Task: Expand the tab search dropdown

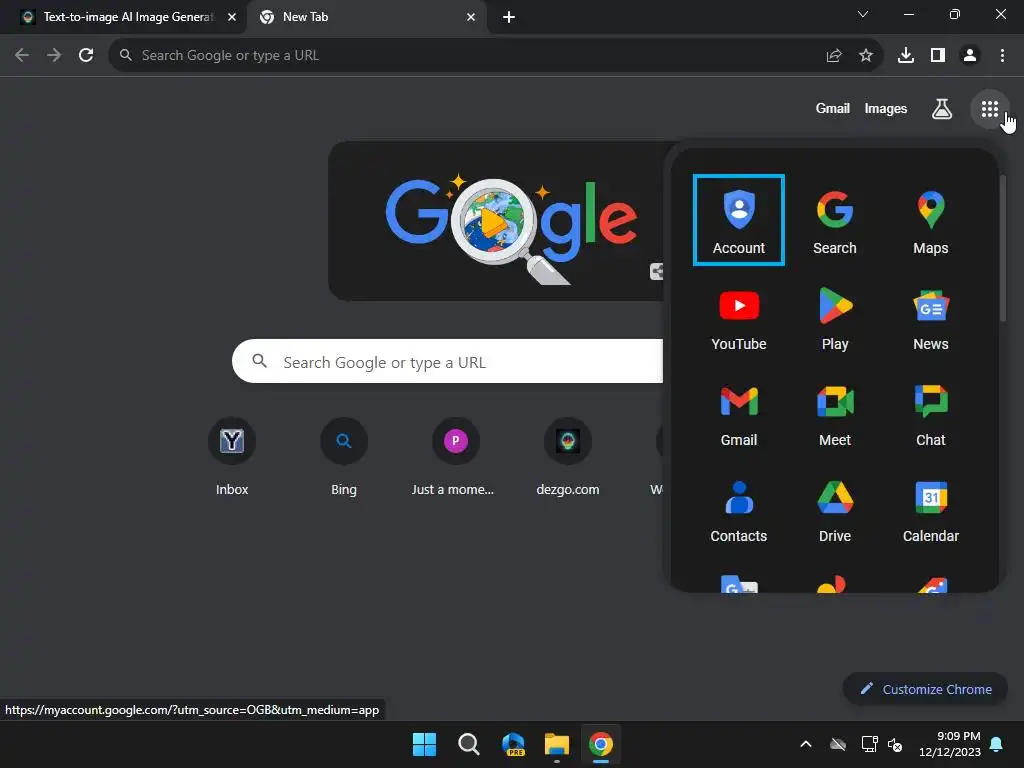Action: (863, 14)
